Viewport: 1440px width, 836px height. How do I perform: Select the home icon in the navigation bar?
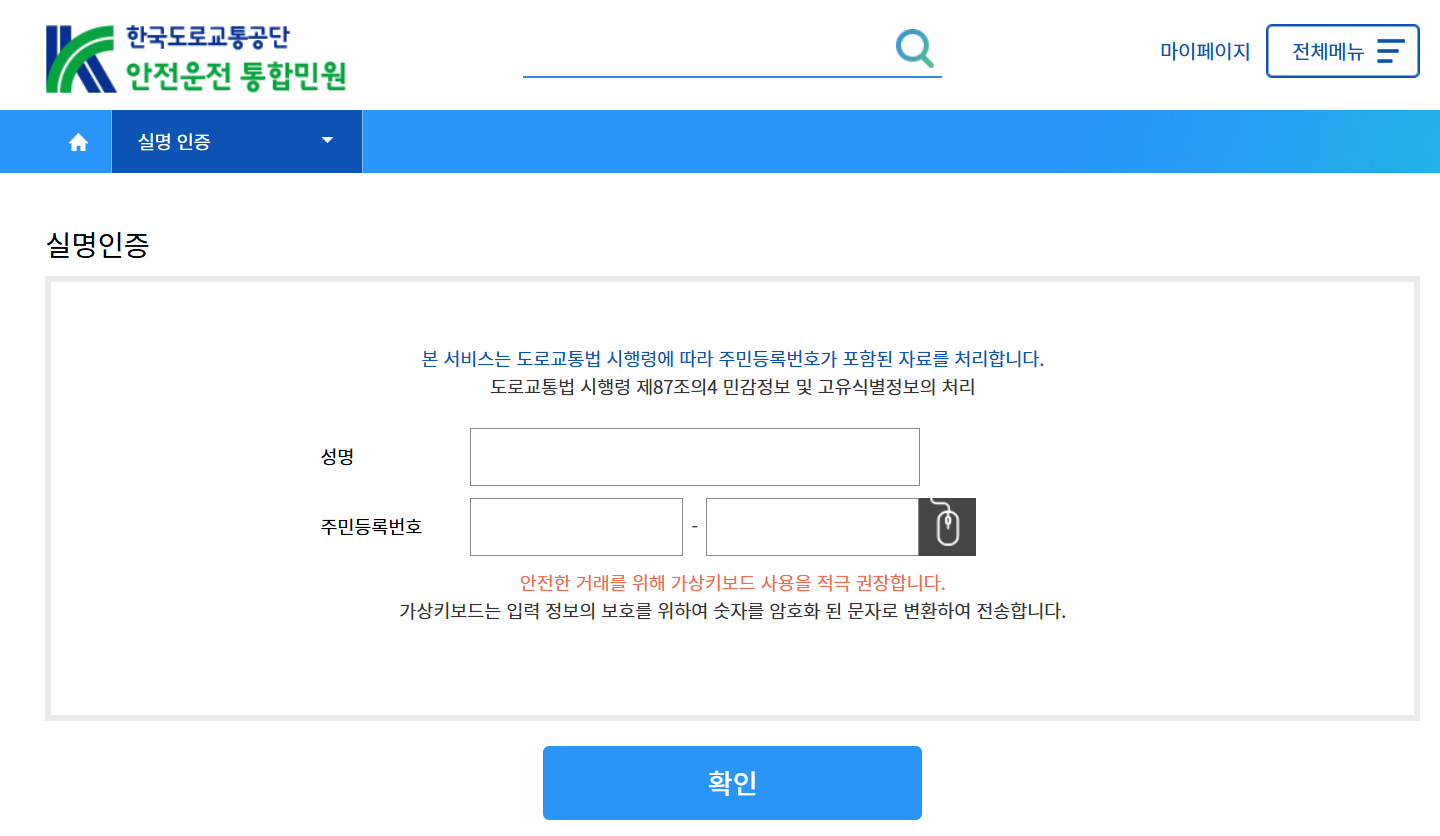coord(78,141)
